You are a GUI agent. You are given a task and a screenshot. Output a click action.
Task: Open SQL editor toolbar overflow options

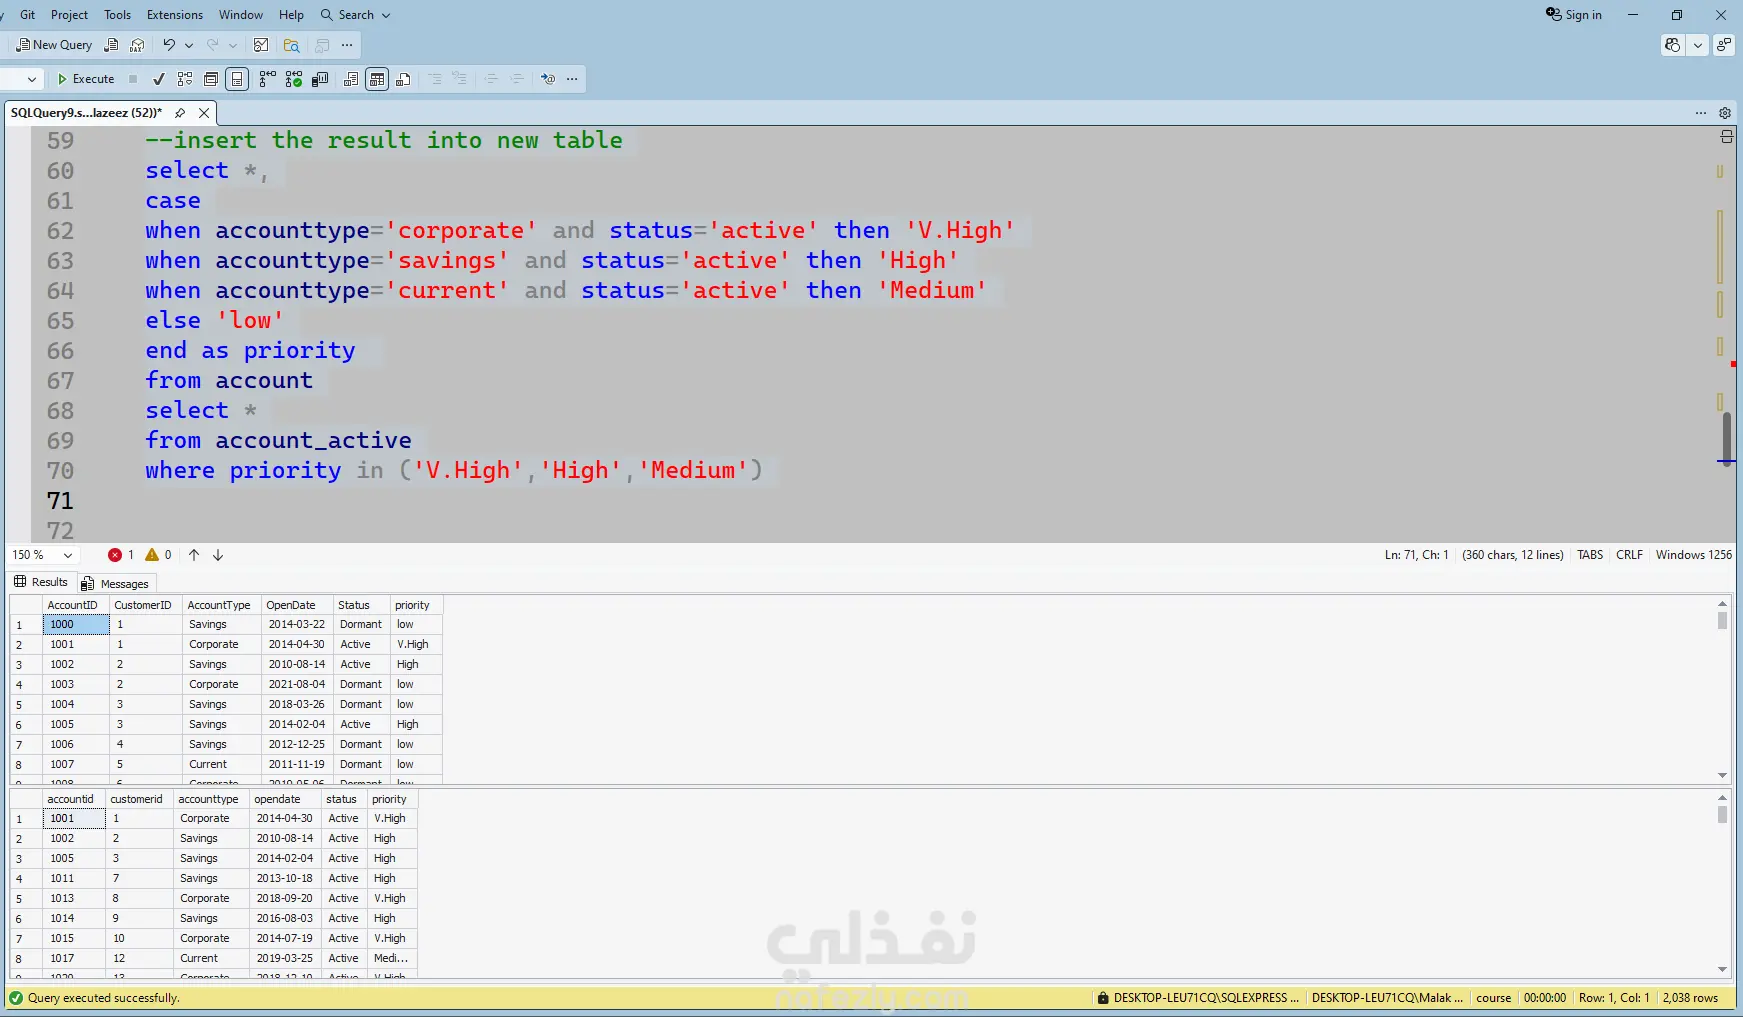pos(572,79)
